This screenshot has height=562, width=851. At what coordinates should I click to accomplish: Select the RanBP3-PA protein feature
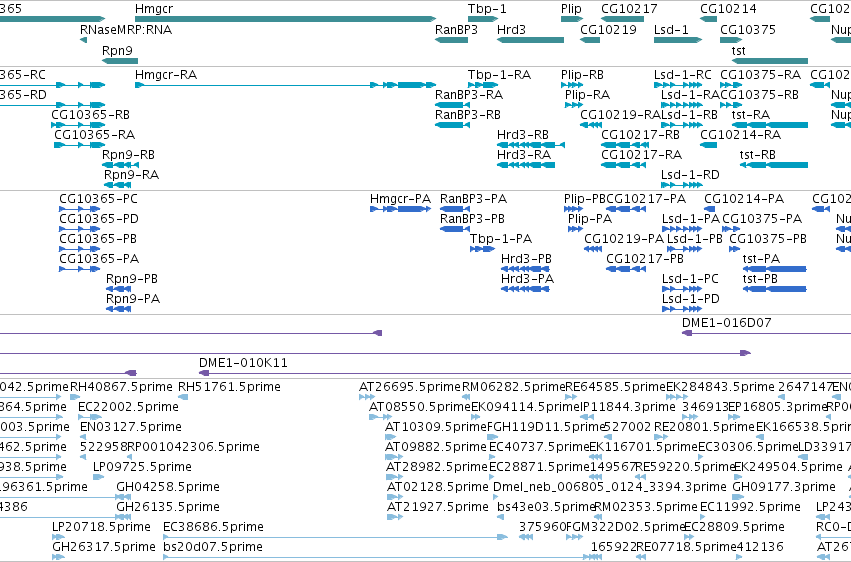pyautogui.click(x=455, y=209)
